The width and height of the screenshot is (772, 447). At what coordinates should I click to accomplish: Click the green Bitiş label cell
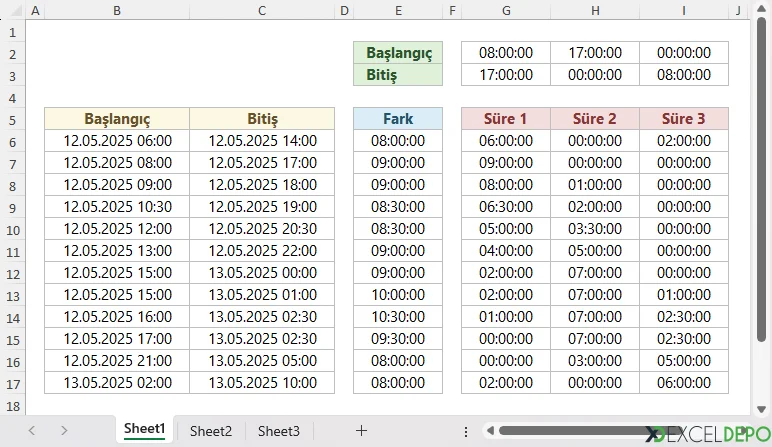(x=398, y=75)
